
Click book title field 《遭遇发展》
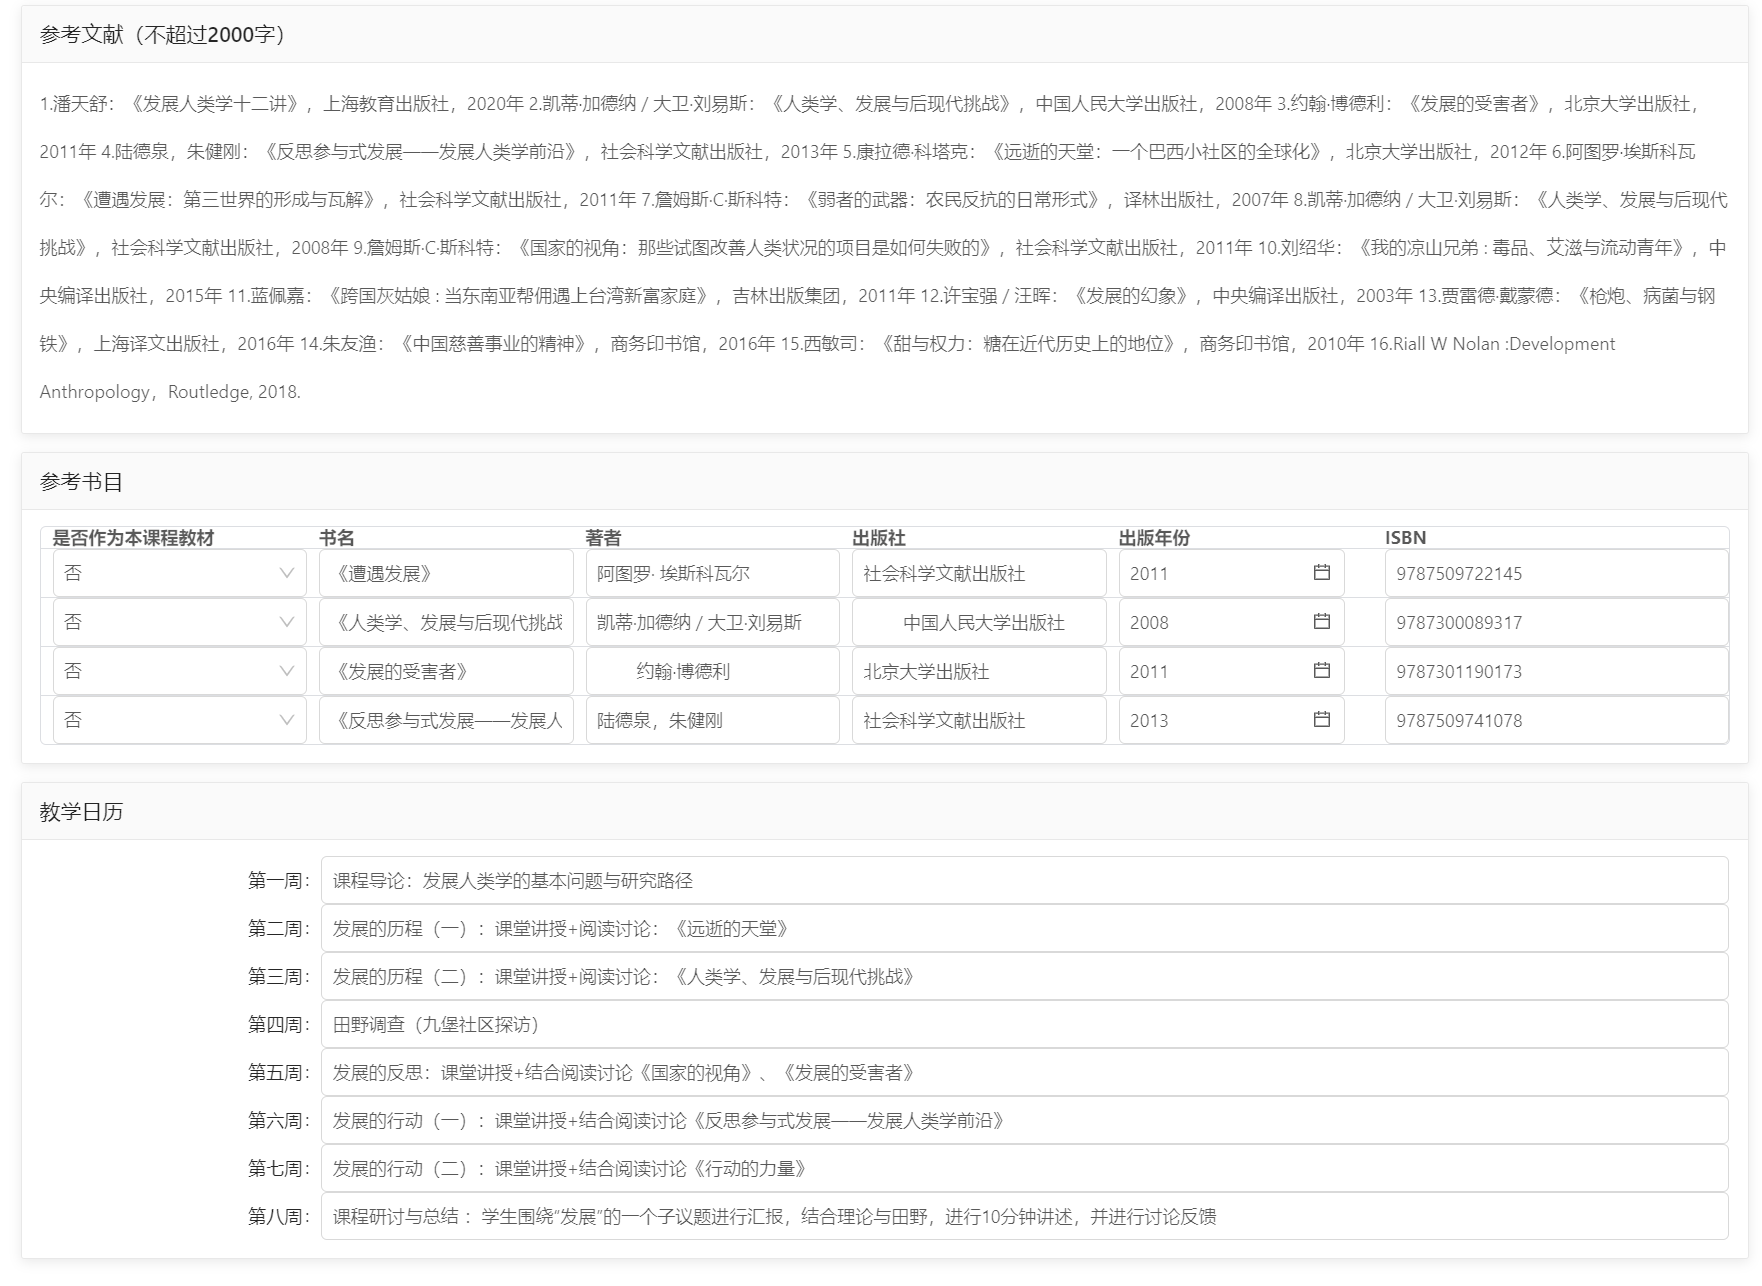tap(446, 573)
